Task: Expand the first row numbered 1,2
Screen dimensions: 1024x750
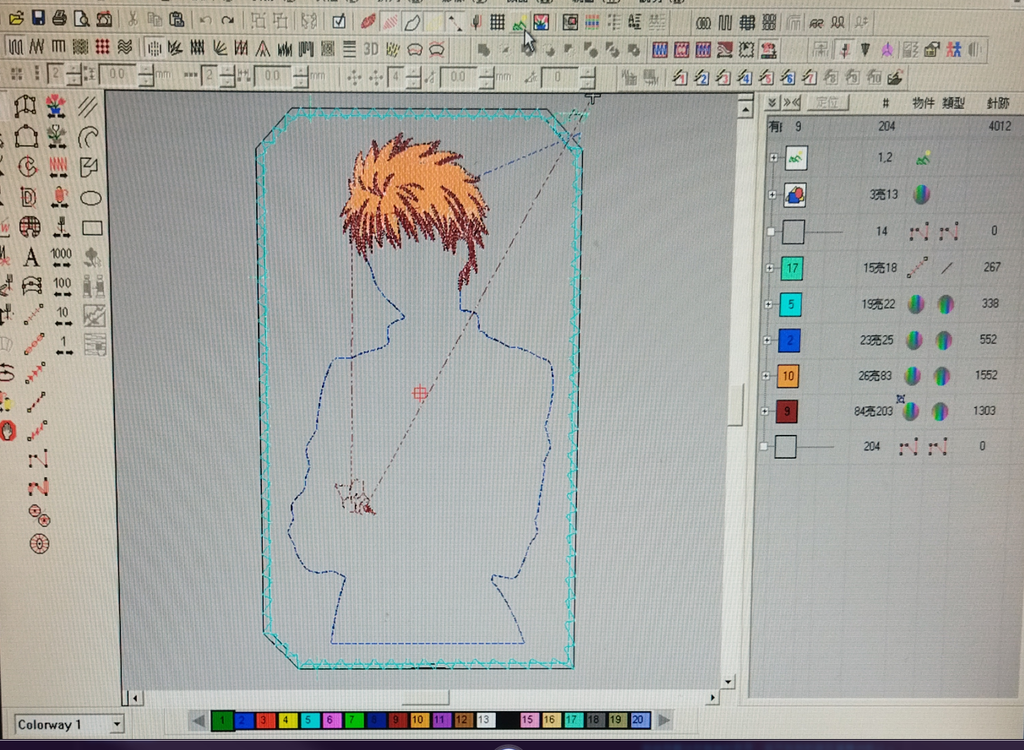Action: [x=774, y=157]
